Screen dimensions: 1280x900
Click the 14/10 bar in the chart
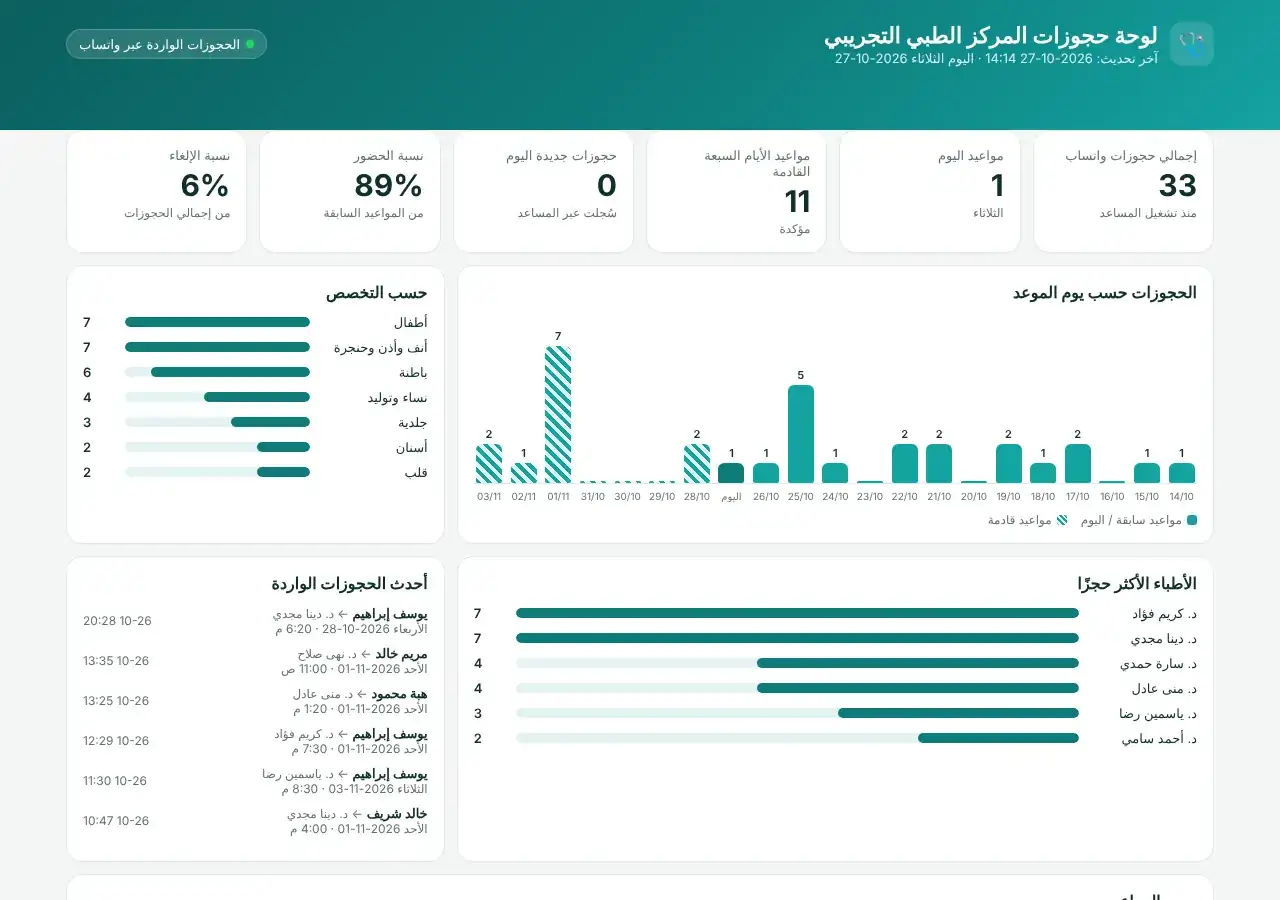[x=1182, y=474]
